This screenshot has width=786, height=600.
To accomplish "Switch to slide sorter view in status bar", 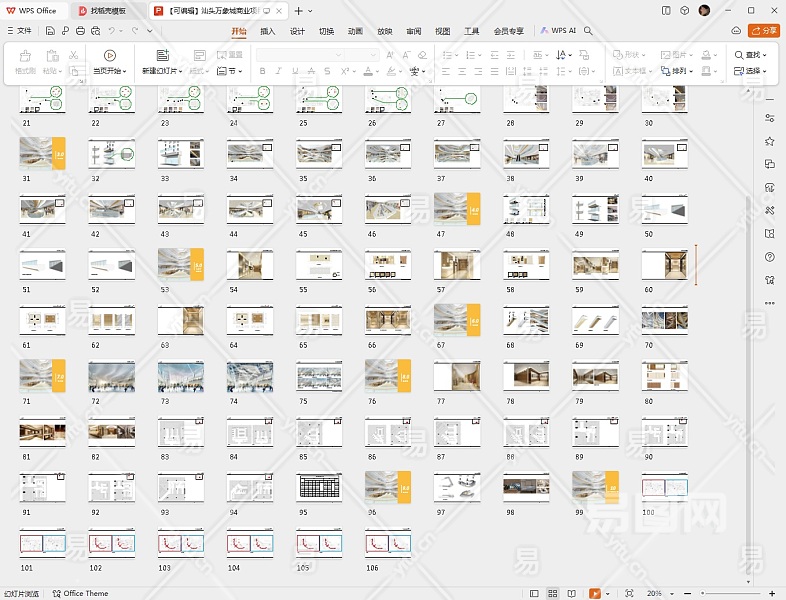I will click(553, 594).
